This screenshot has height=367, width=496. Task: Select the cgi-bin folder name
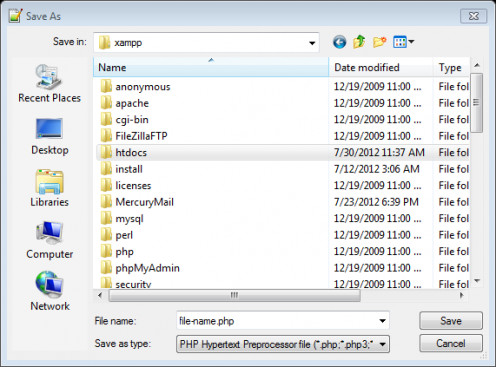tap(132, 120)
